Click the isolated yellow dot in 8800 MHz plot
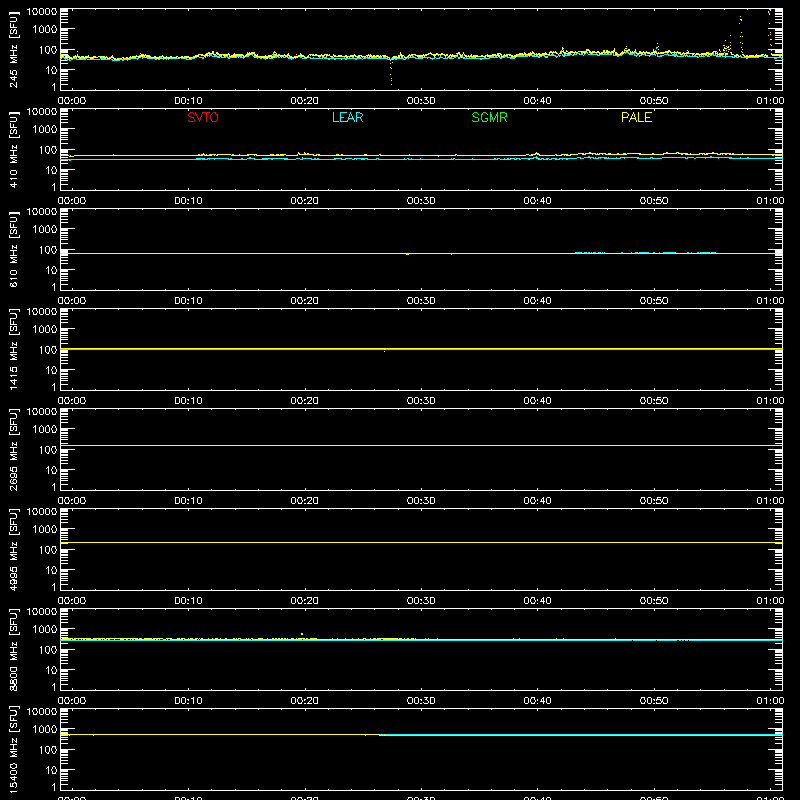The height and width of the screenshot is (800, 800). pos(302,634)
